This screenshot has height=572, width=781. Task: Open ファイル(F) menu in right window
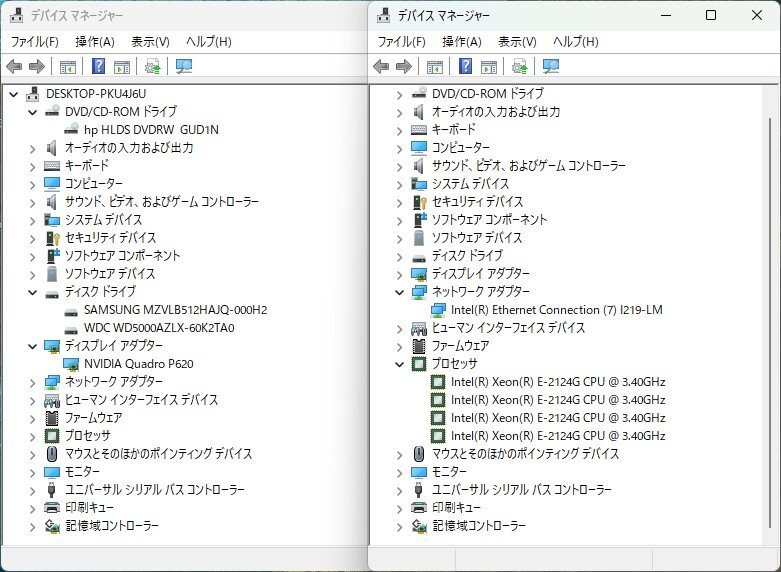[401, 42]
